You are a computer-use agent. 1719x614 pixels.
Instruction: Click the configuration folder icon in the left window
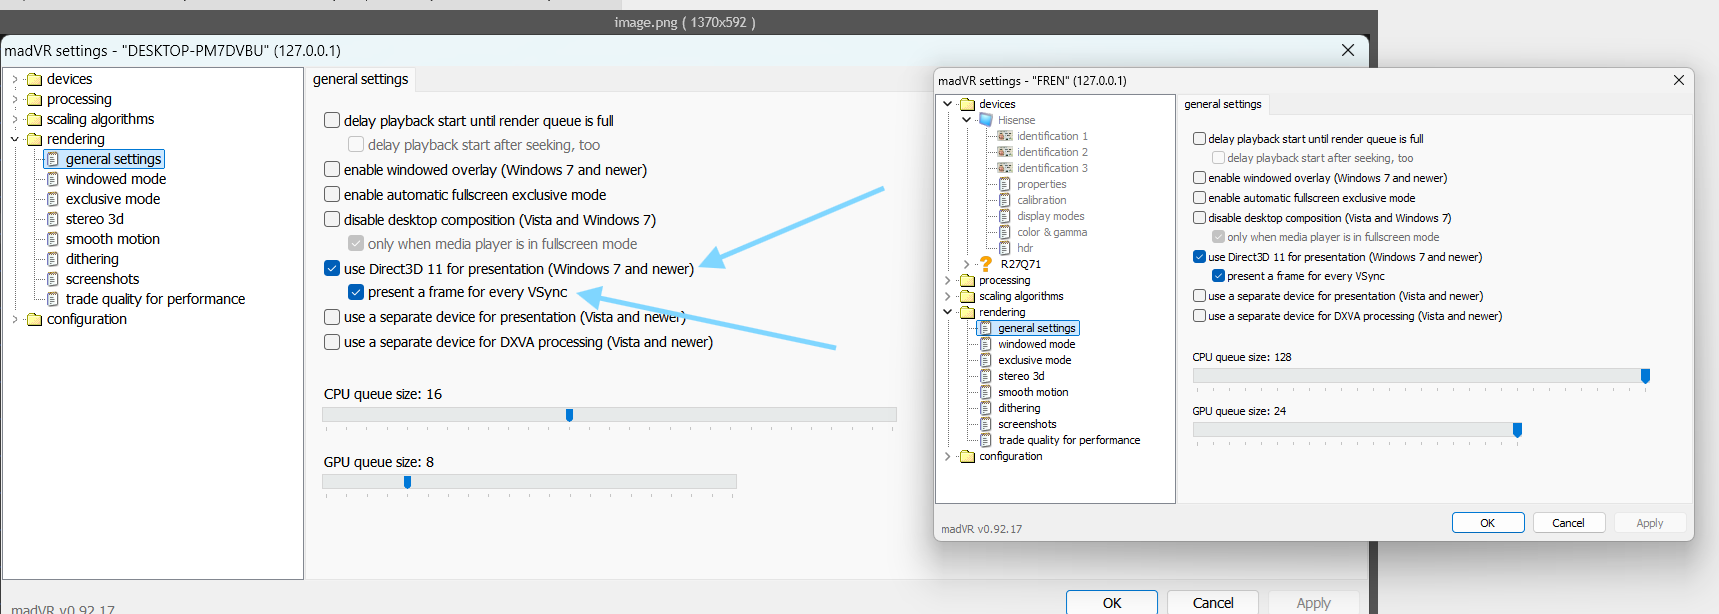[35, 319]
